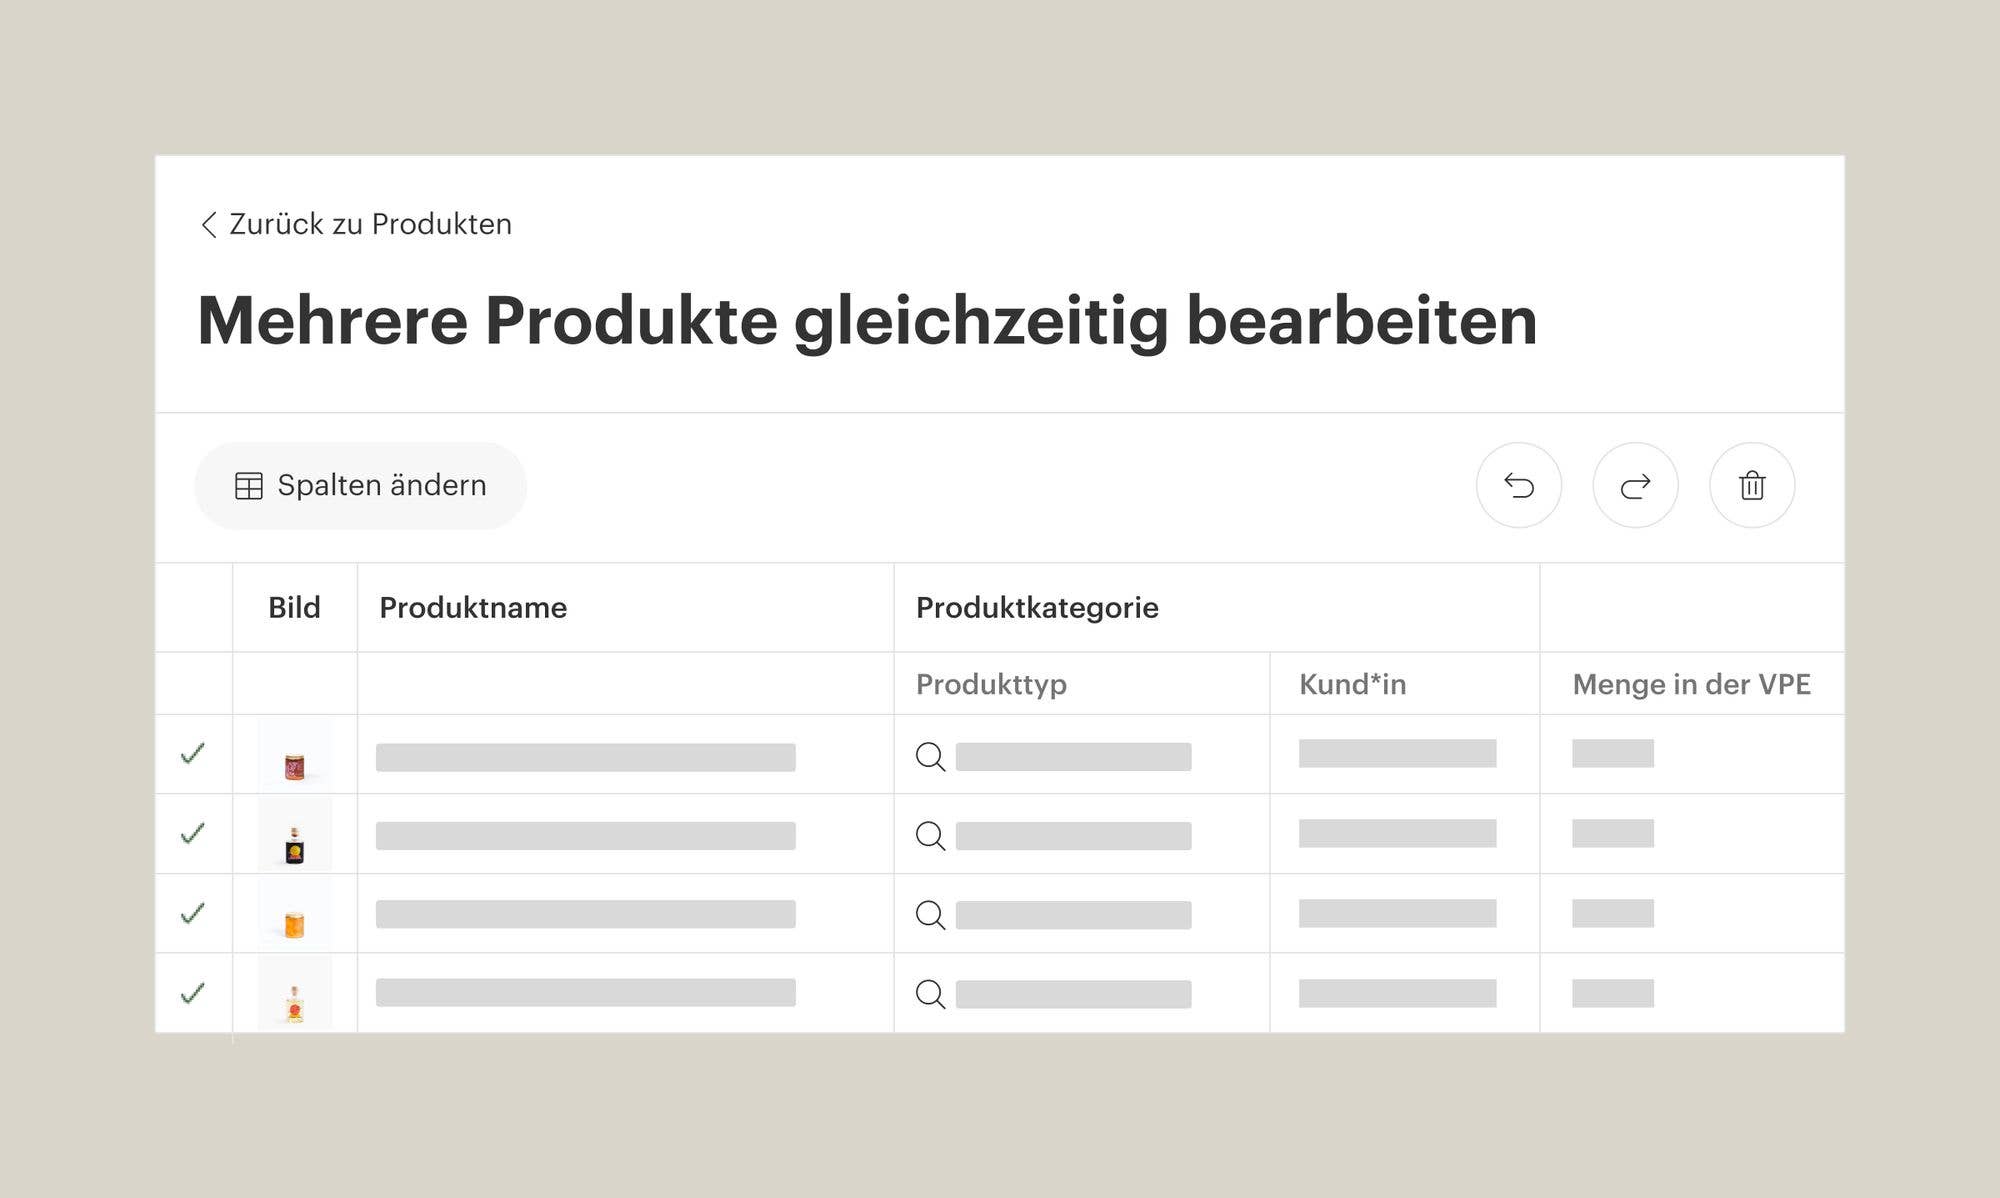
Task: Click the Produktkategorie column header
Action: coord(1037,608)
